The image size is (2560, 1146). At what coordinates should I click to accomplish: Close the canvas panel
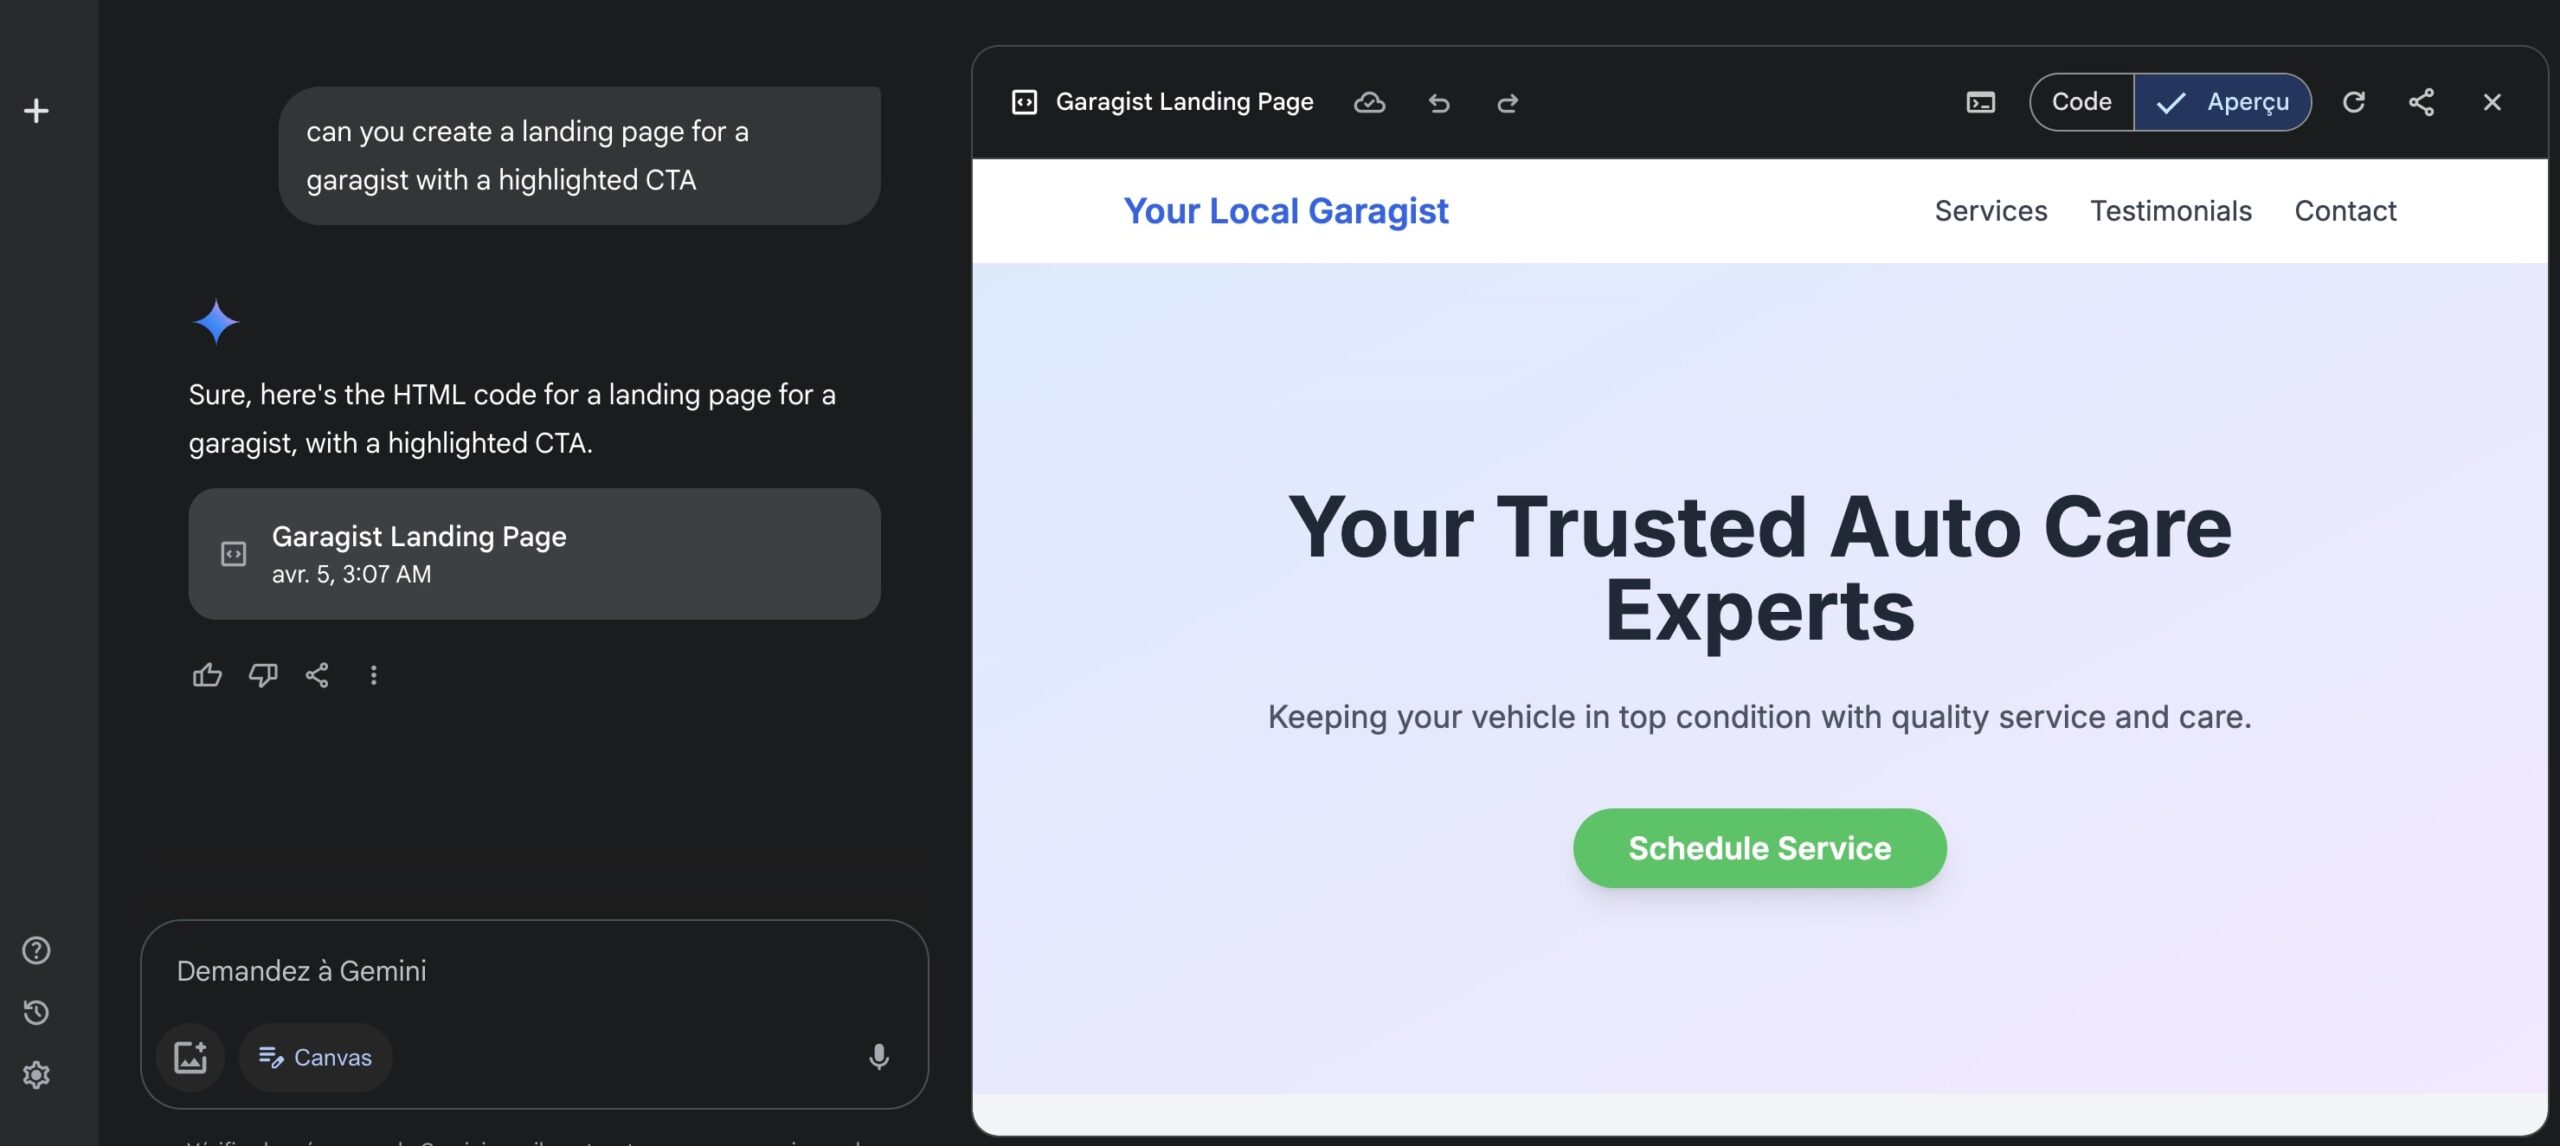2492,102
